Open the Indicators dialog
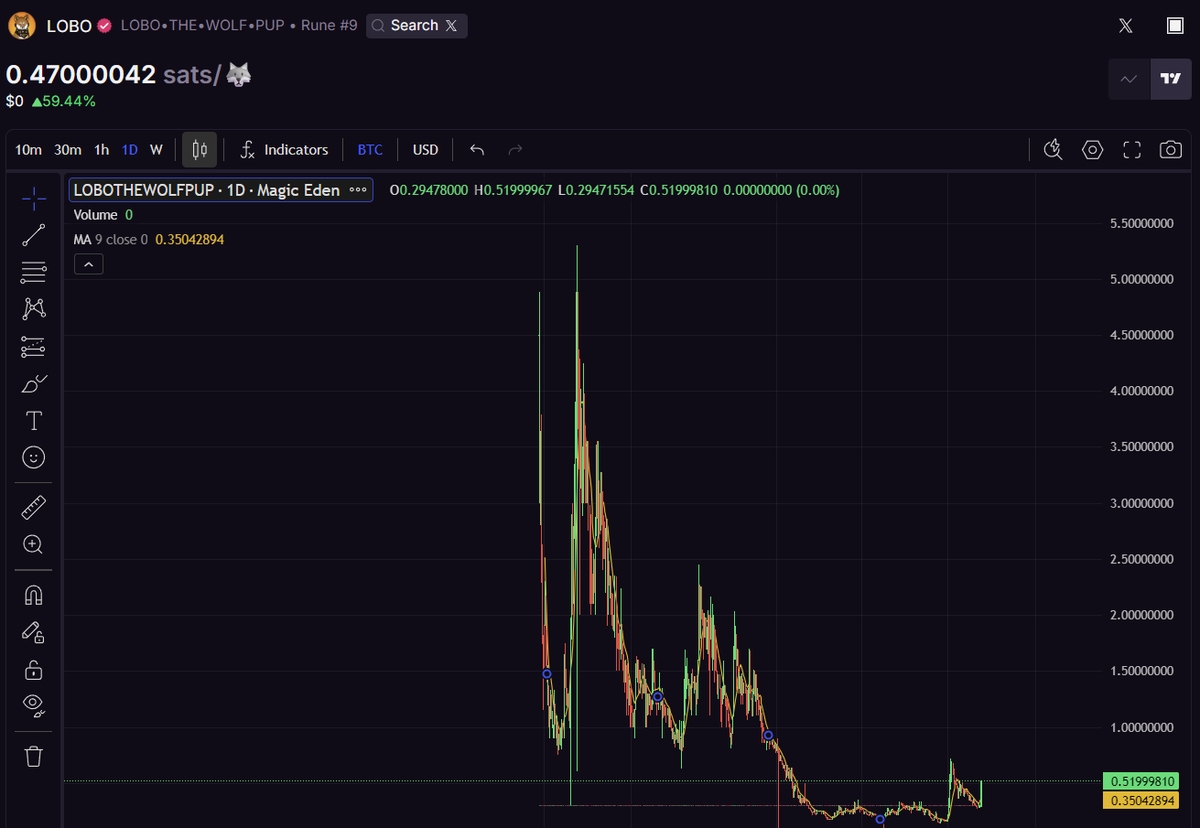The width and height of the screenshot is (1200, 828). pyautogui.click(x=284, y=150)
